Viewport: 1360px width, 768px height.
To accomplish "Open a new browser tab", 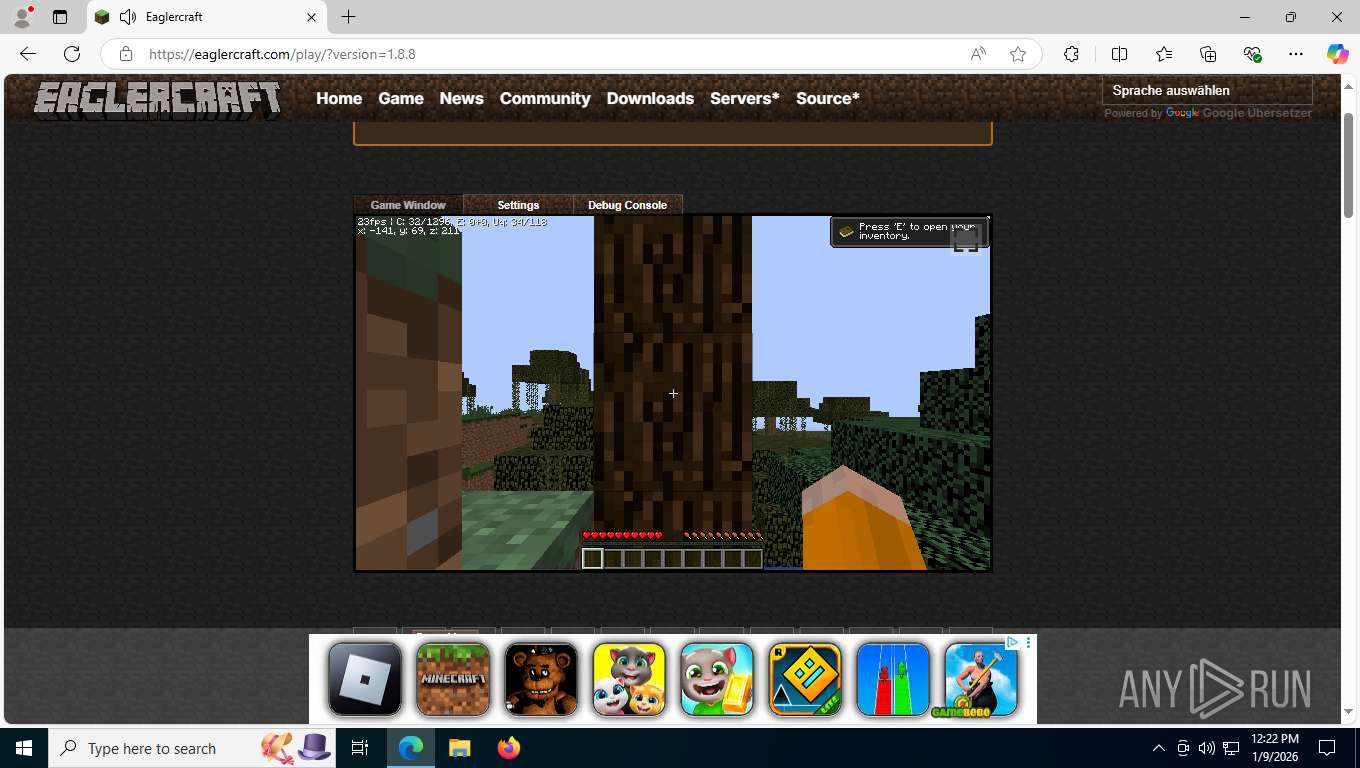I will coord(348,17).
